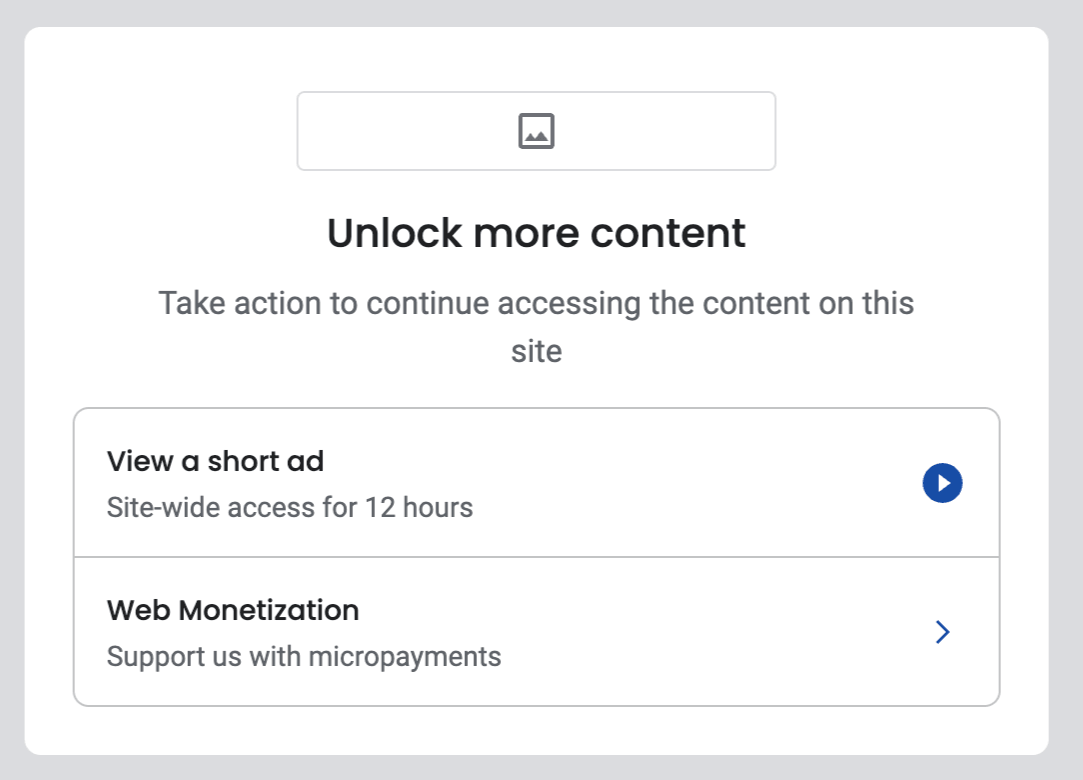The width and height of the screenshot is (1083, 780).
Task: Select Support us with micropayments
Action: pyautogui.click(x=302, y=656)
